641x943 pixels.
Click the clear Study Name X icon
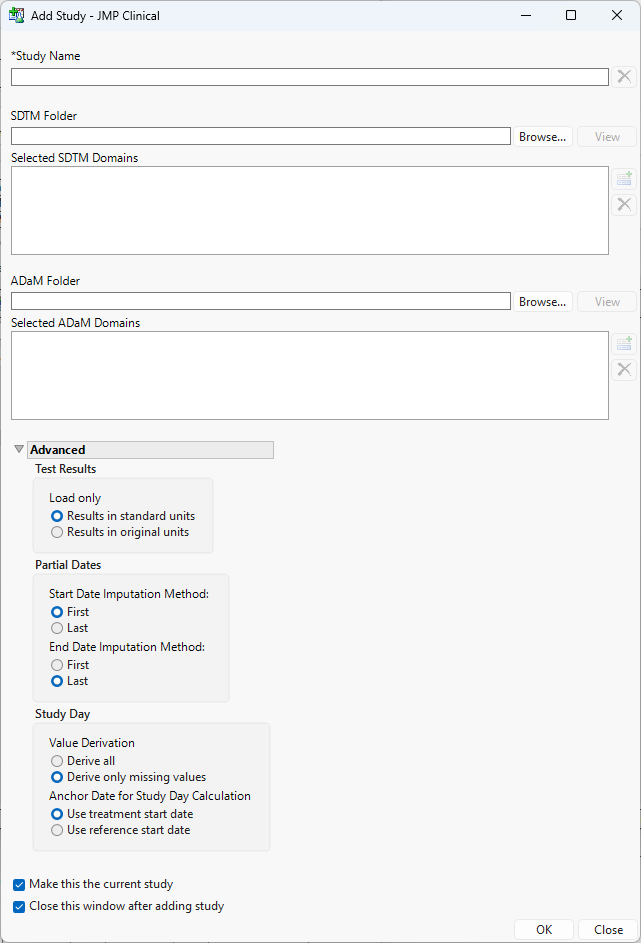point(624,77)
